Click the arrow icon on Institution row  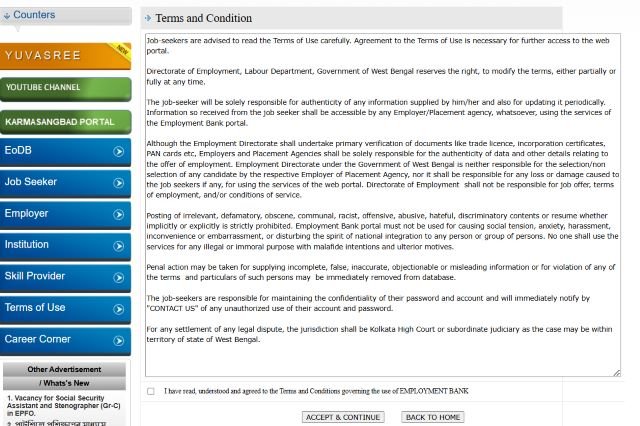tap(118, 246)
